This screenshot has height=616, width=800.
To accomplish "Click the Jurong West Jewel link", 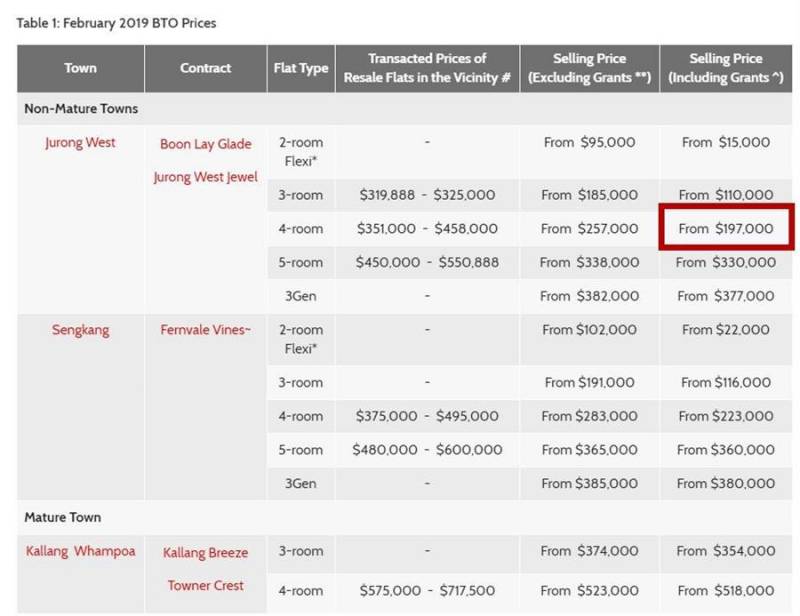I will coord(206,177).
